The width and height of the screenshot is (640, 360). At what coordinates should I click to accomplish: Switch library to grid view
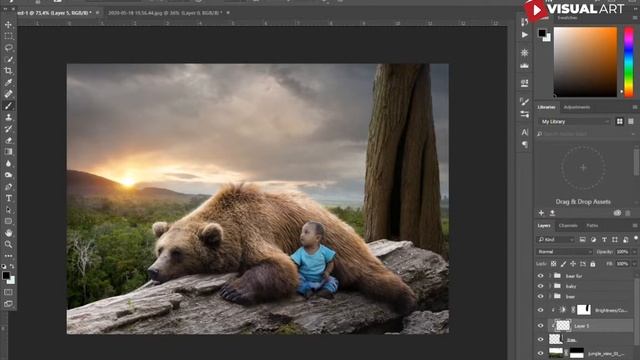point(620,122)
